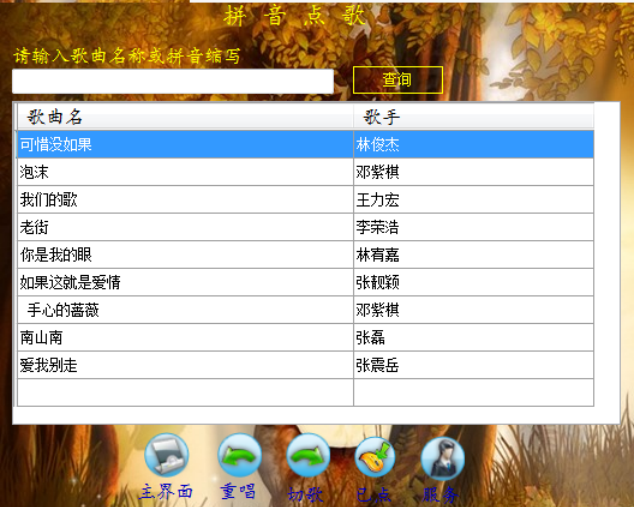Image resolution: width=635 pixels, height=507 pixels.
Task: Click singer cell 王力宏
Action: pyautogui.click(x=473, y=200)
